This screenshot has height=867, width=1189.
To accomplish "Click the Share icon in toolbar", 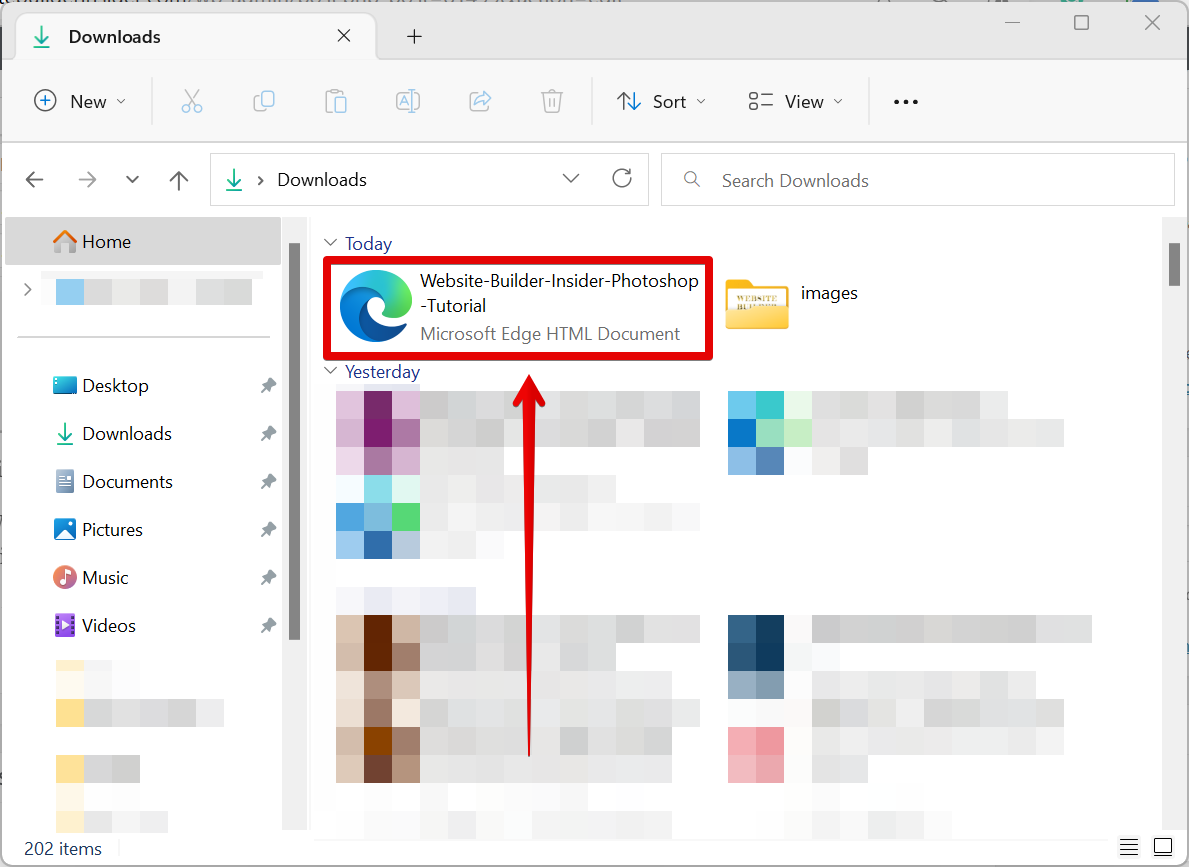I will 480,101.
